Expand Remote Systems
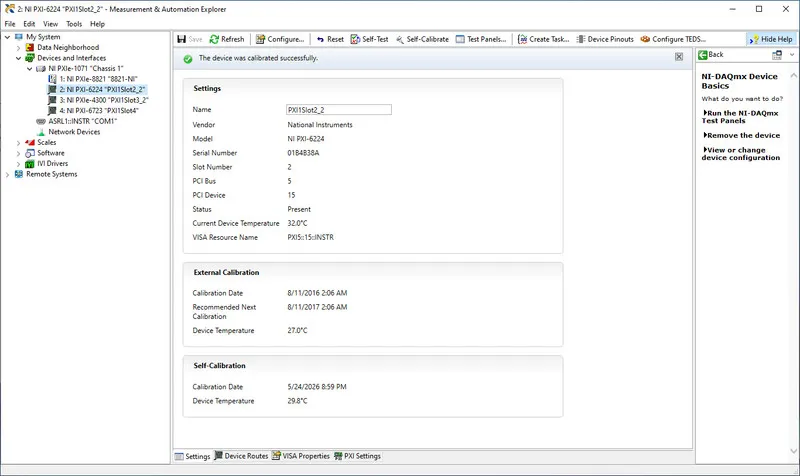 (x=8, y=174)
